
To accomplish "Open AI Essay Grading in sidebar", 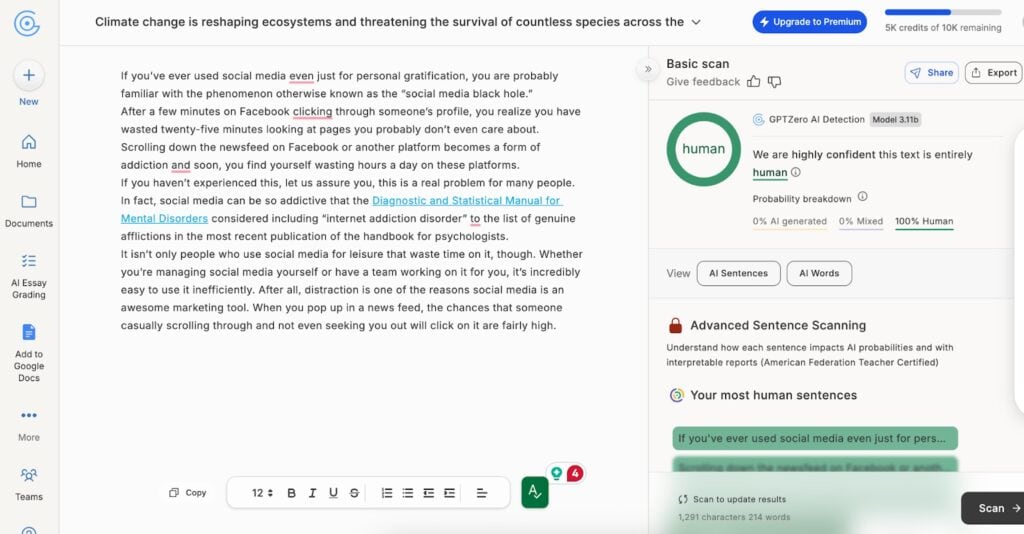I will pyautogui.click(x=29, y=277).
